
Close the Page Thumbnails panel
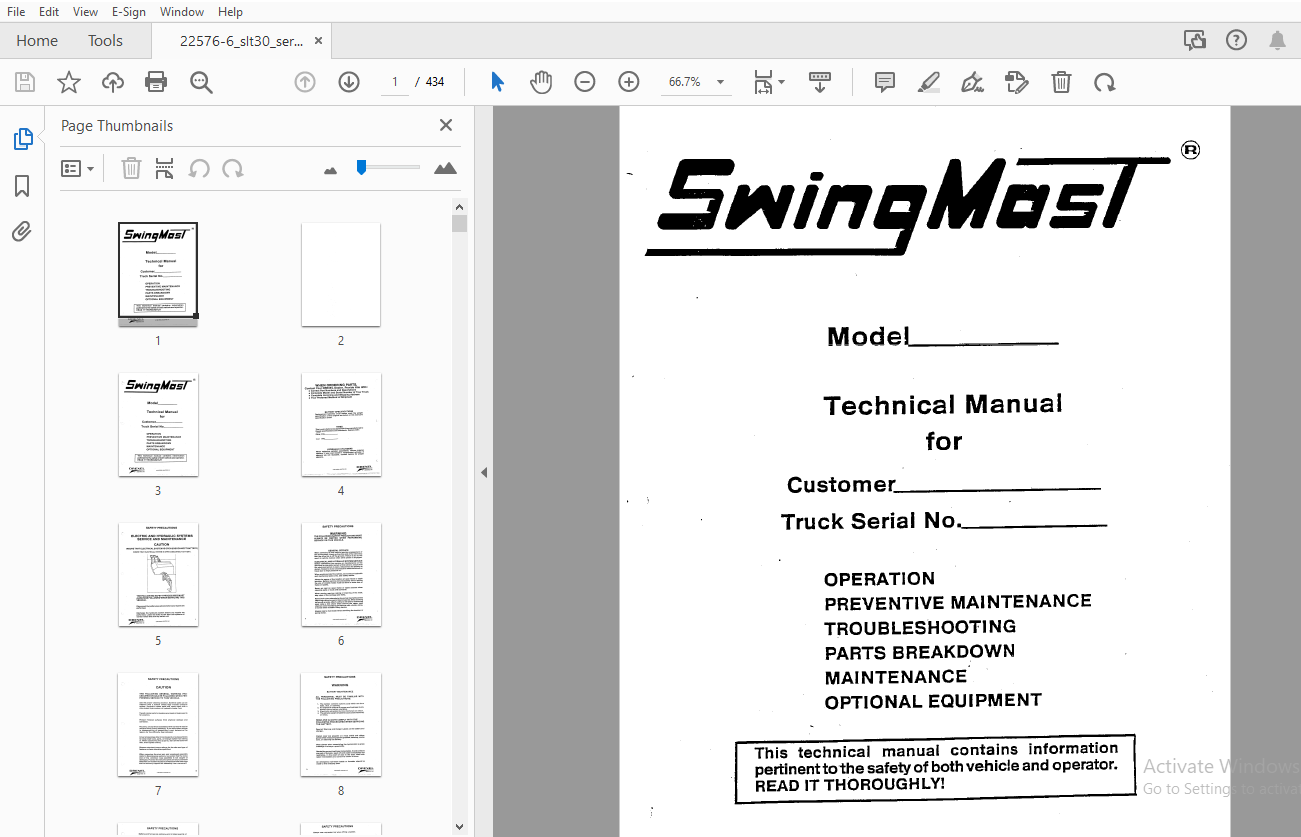[446, 125]
